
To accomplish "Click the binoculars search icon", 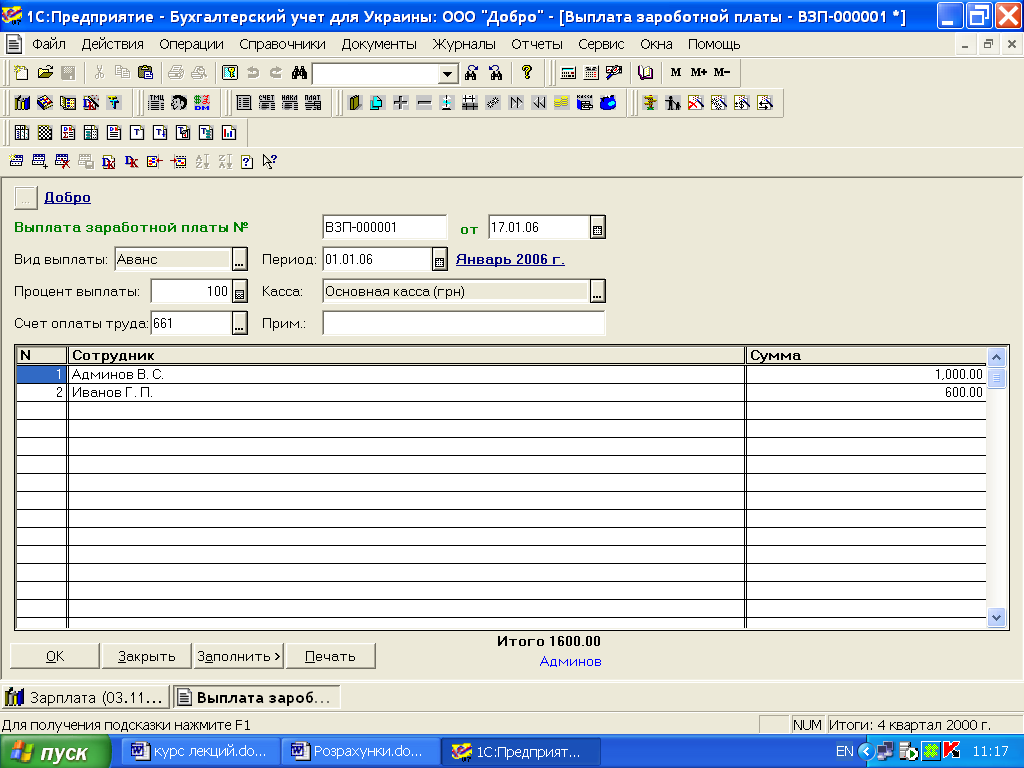I will click(298, 73).
